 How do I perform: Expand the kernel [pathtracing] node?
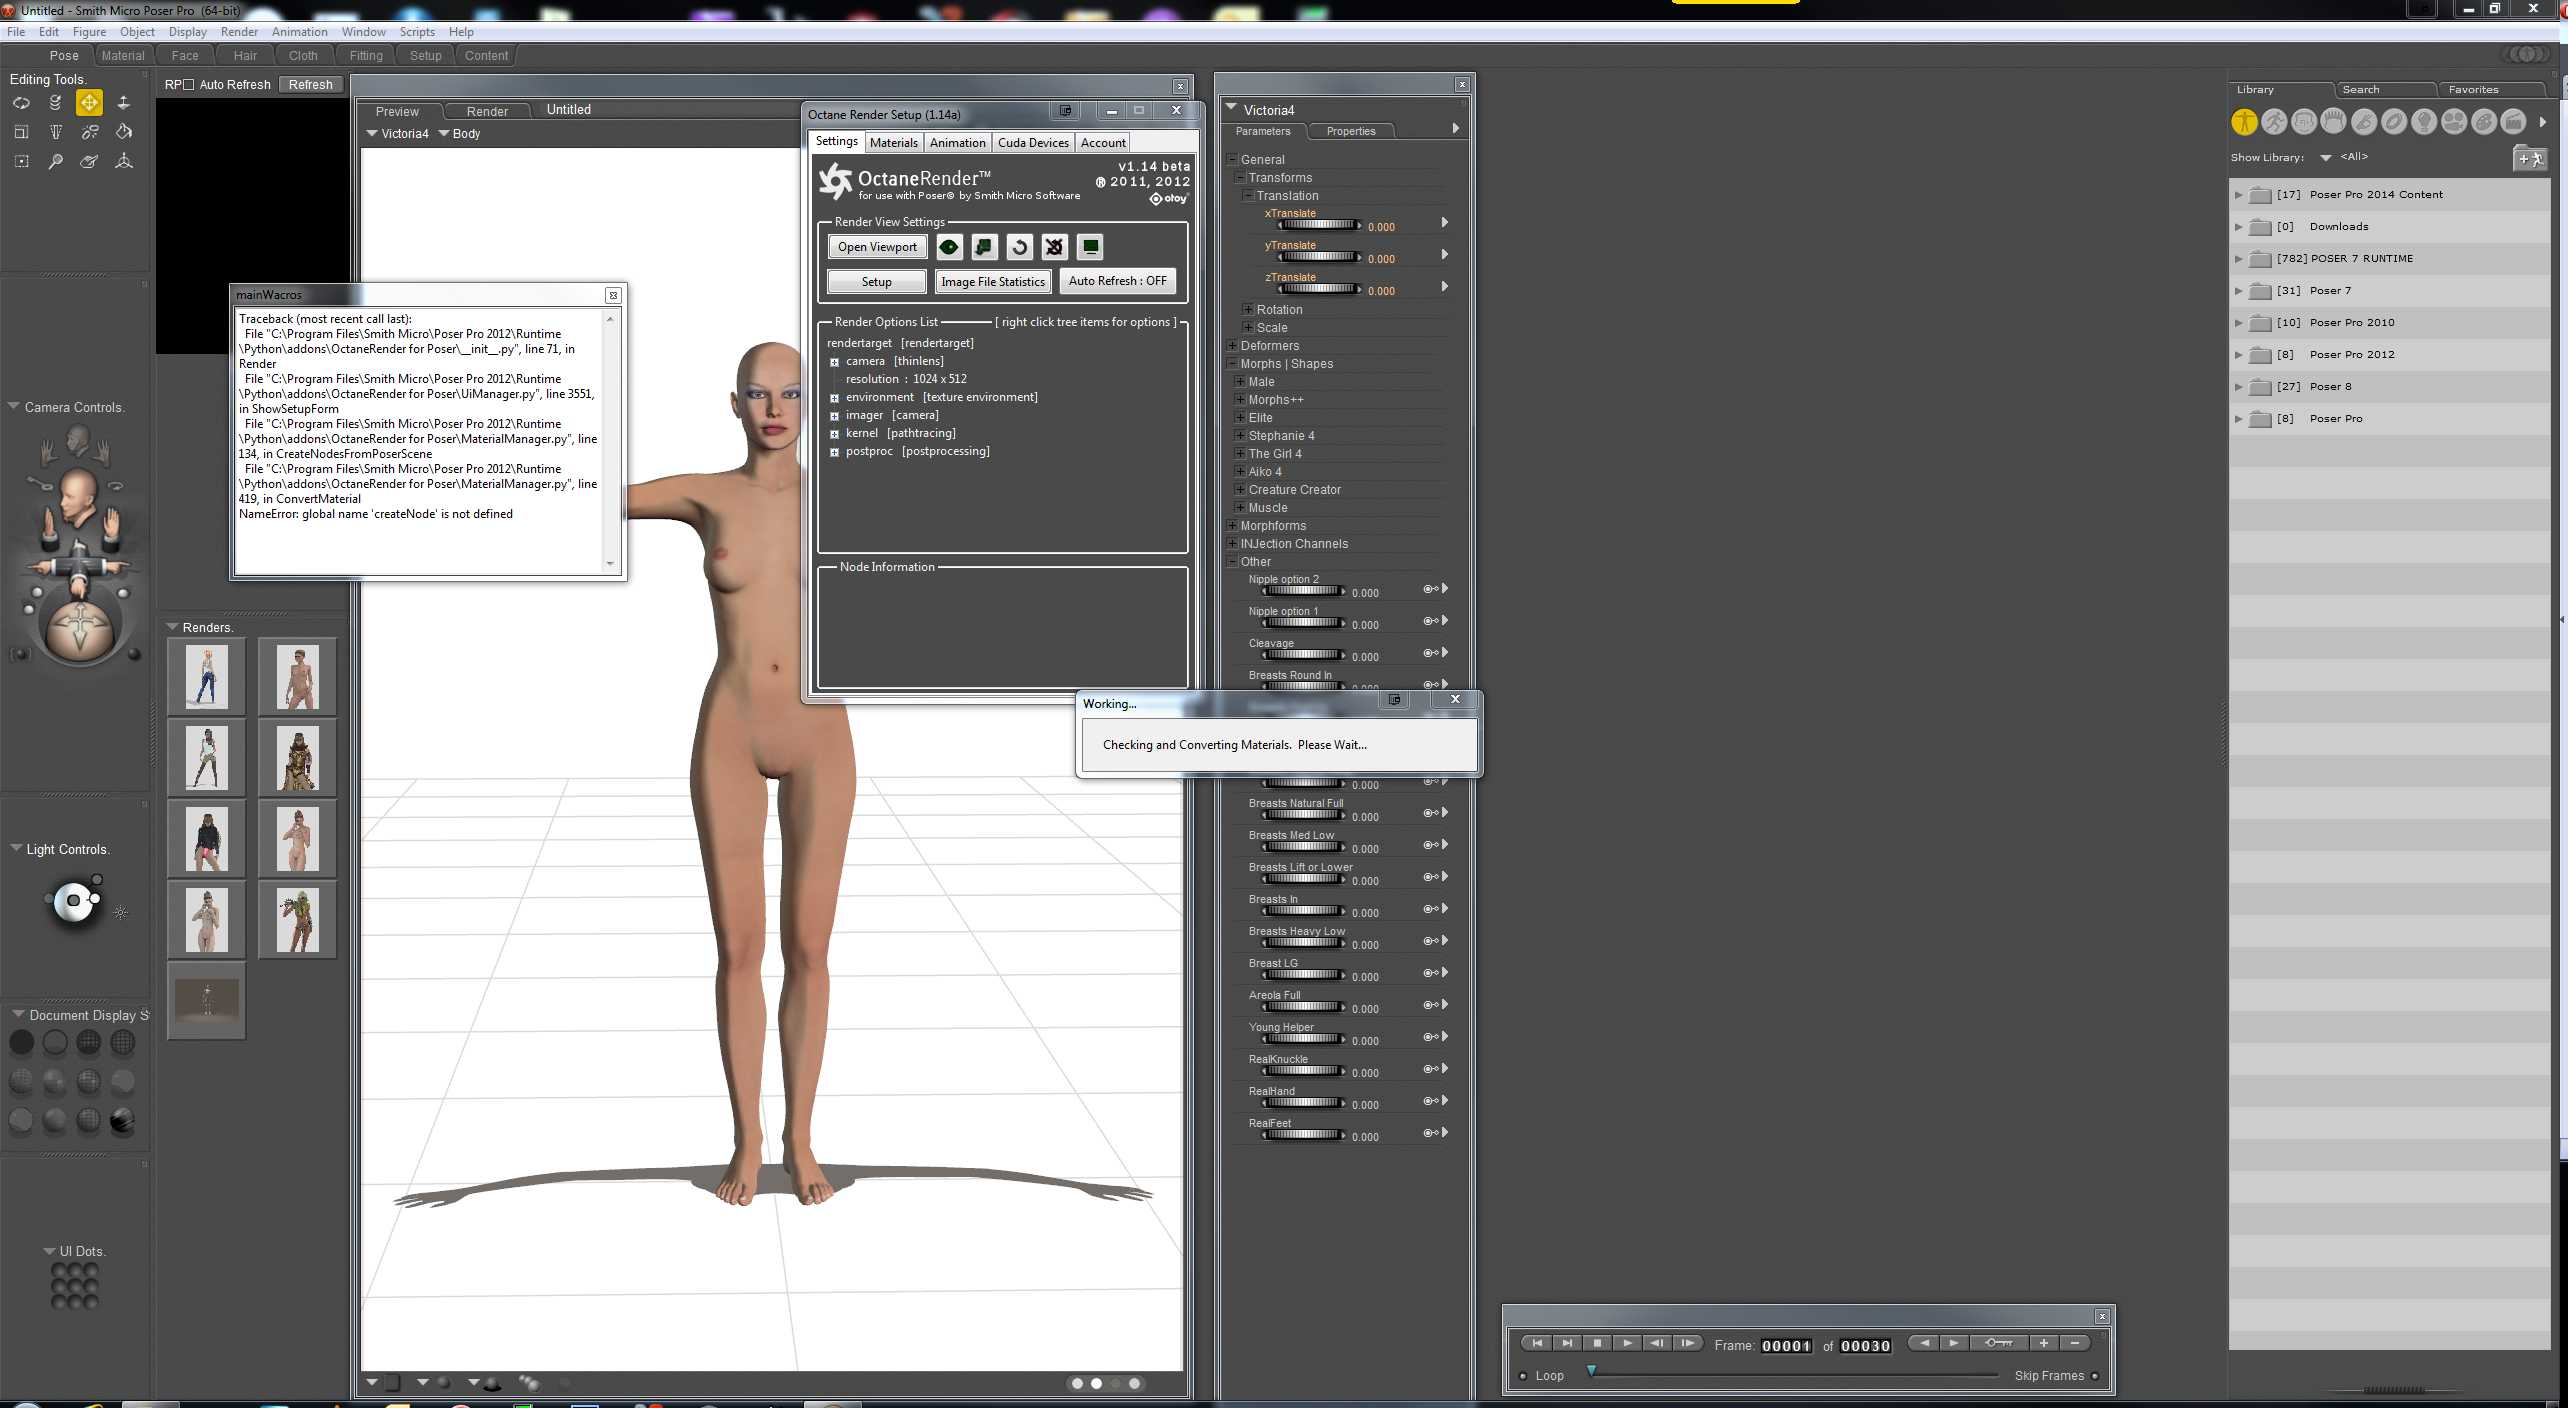pos(834,434)
